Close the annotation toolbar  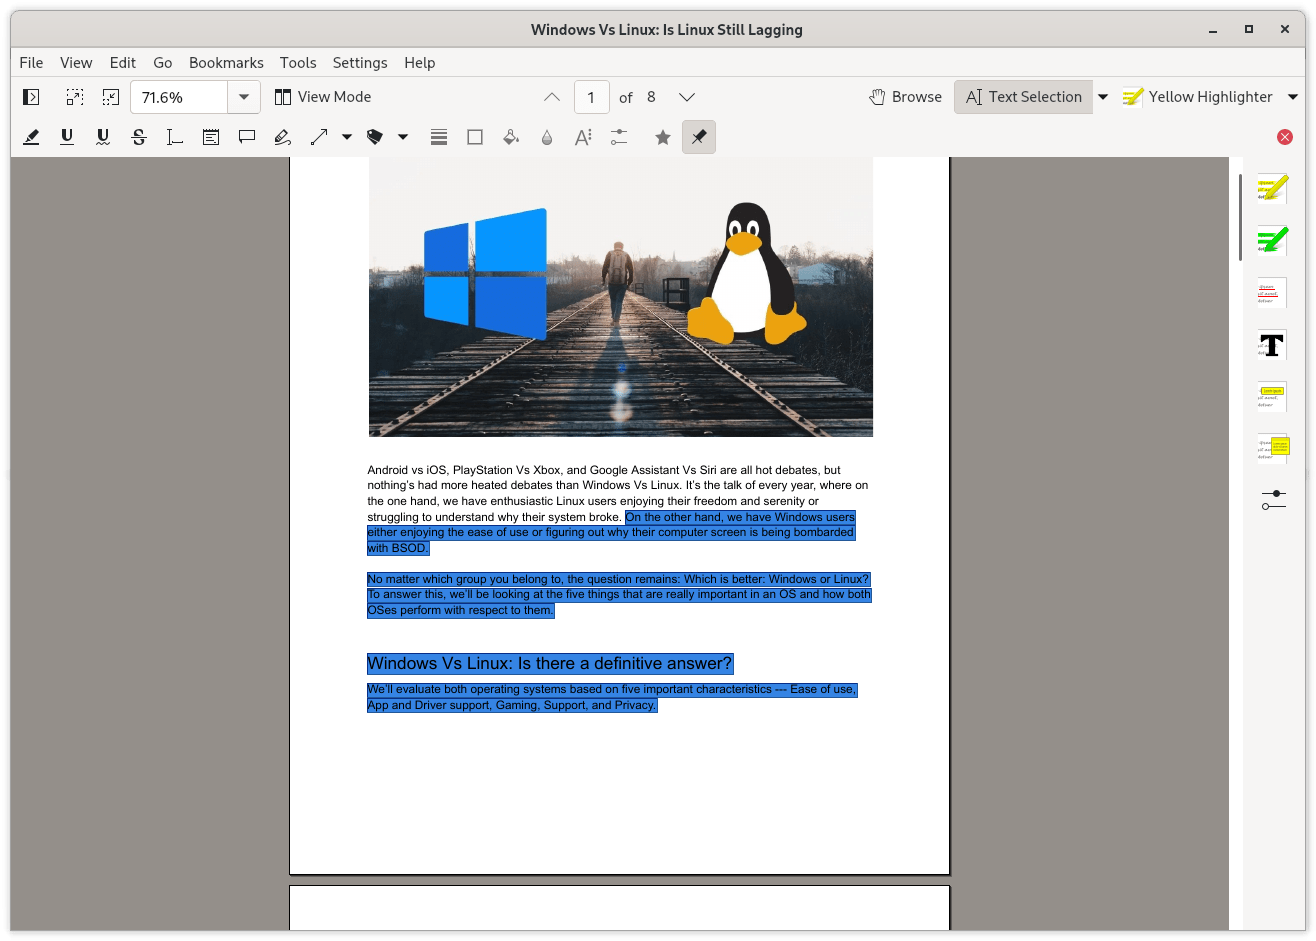[1285, 137]
